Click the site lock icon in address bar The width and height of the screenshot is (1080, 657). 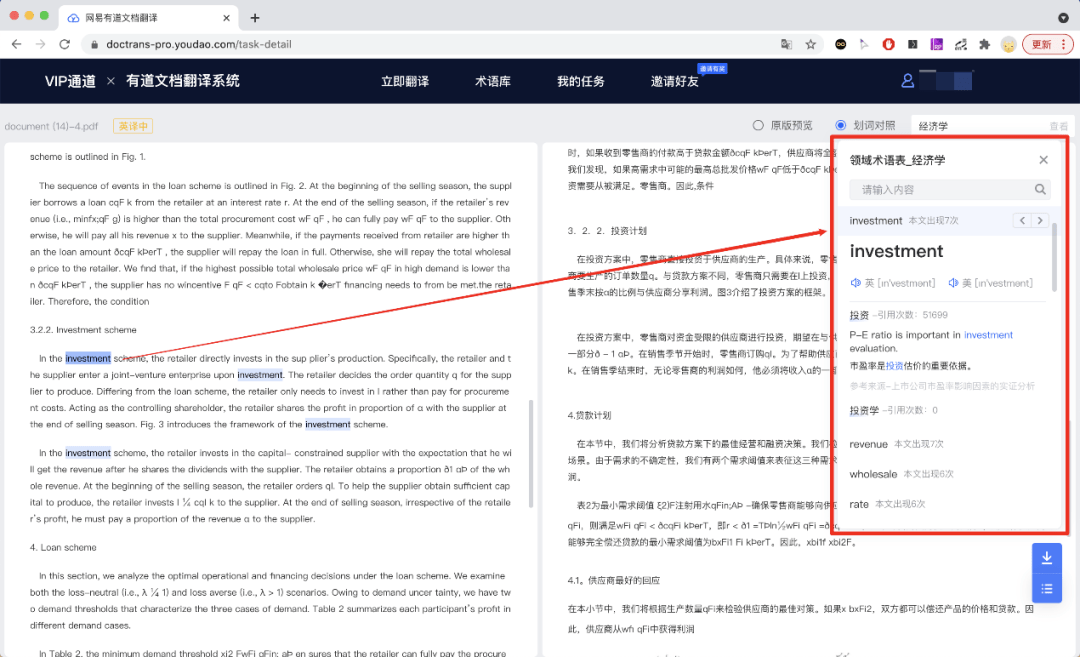(x=94, y=44)
